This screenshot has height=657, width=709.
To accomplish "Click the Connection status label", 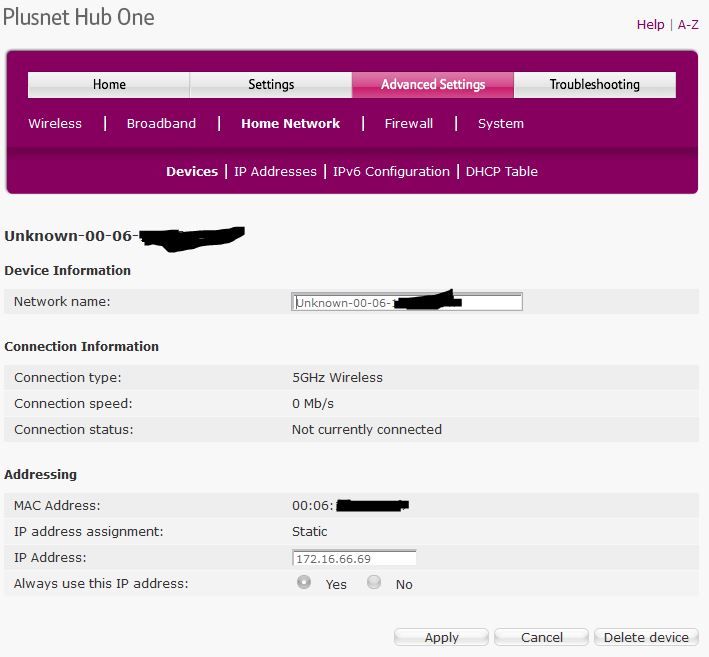I will [74, 430].
